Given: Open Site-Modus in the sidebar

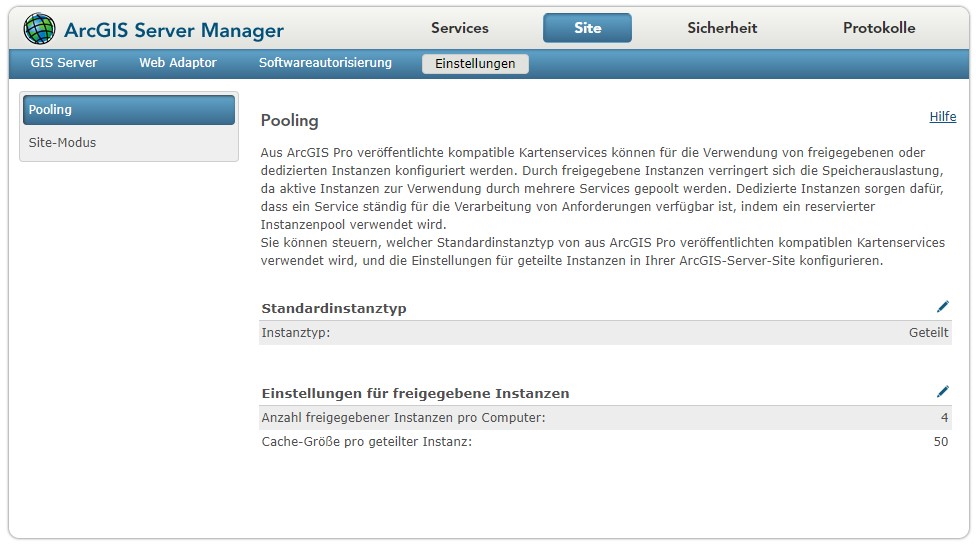Looking at the screenshot, I should coord(62,143).
